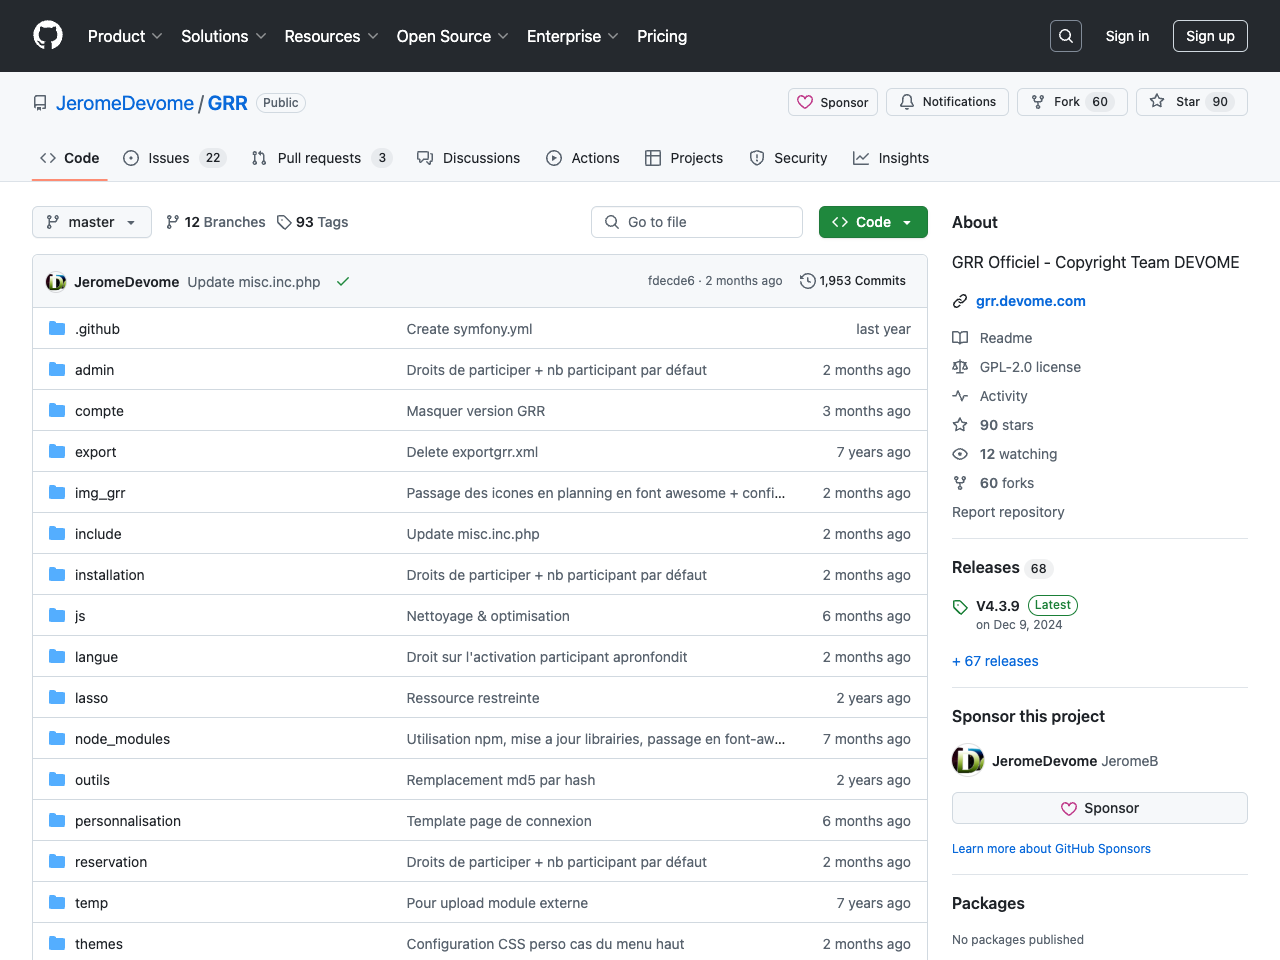Viewport: 1280px width, 960px height.
Task: Open the Pricing page
Action: point(662,36)
